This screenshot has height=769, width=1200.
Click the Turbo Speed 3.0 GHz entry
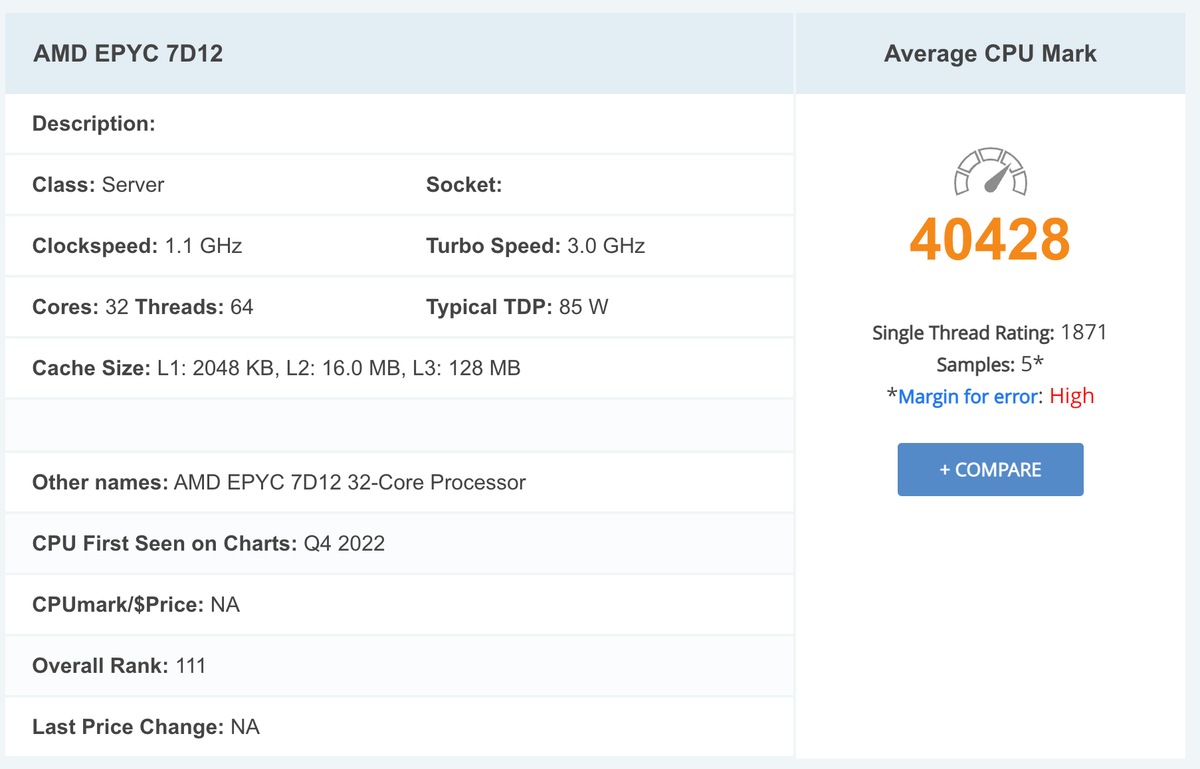pos(535,246)
